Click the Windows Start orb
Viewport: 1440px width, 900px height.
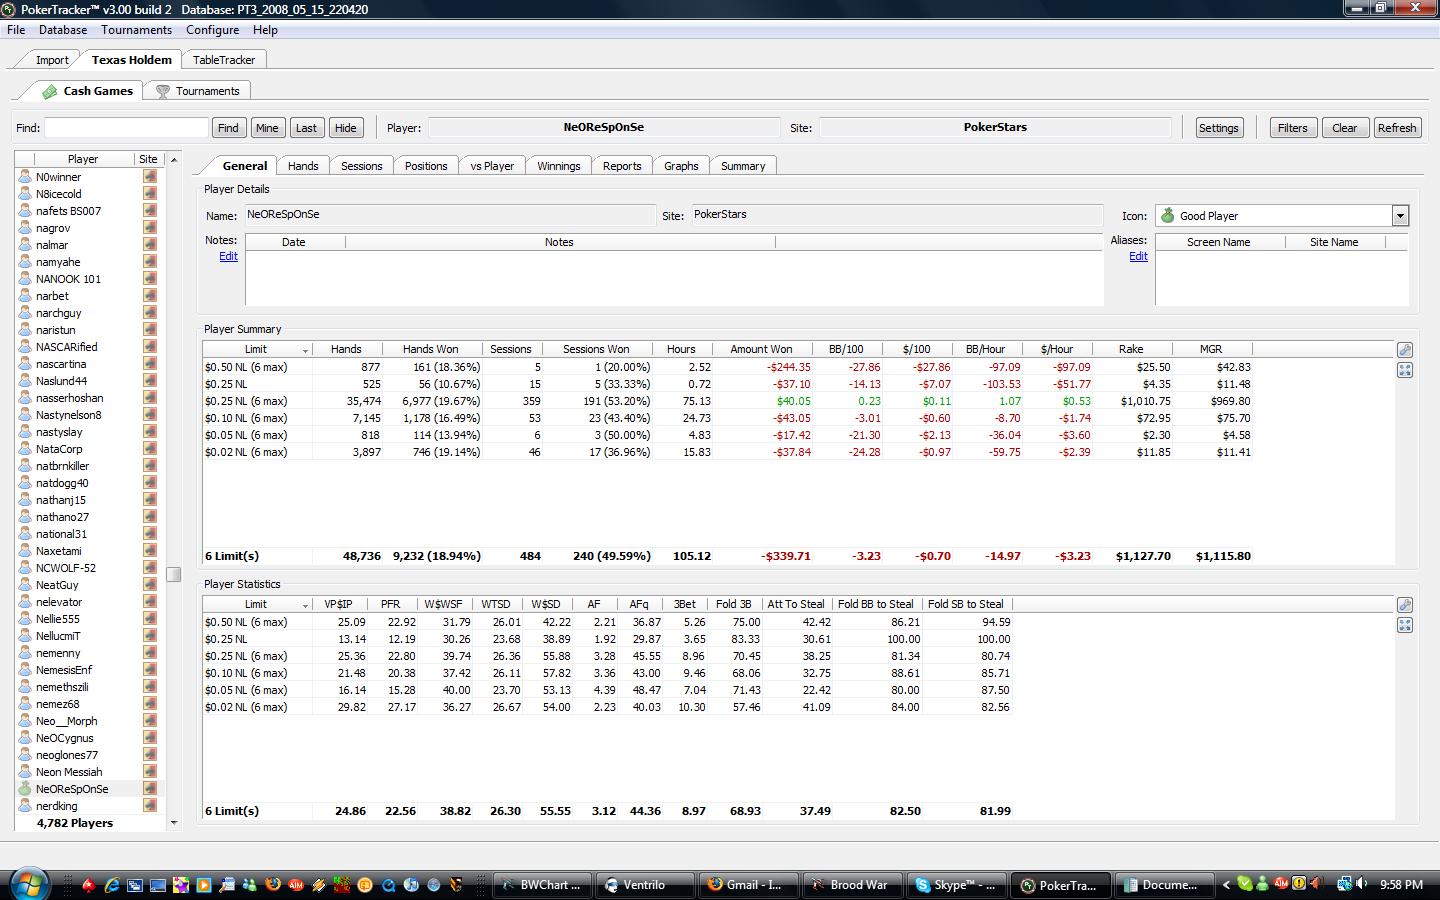[x=28, y=884]
